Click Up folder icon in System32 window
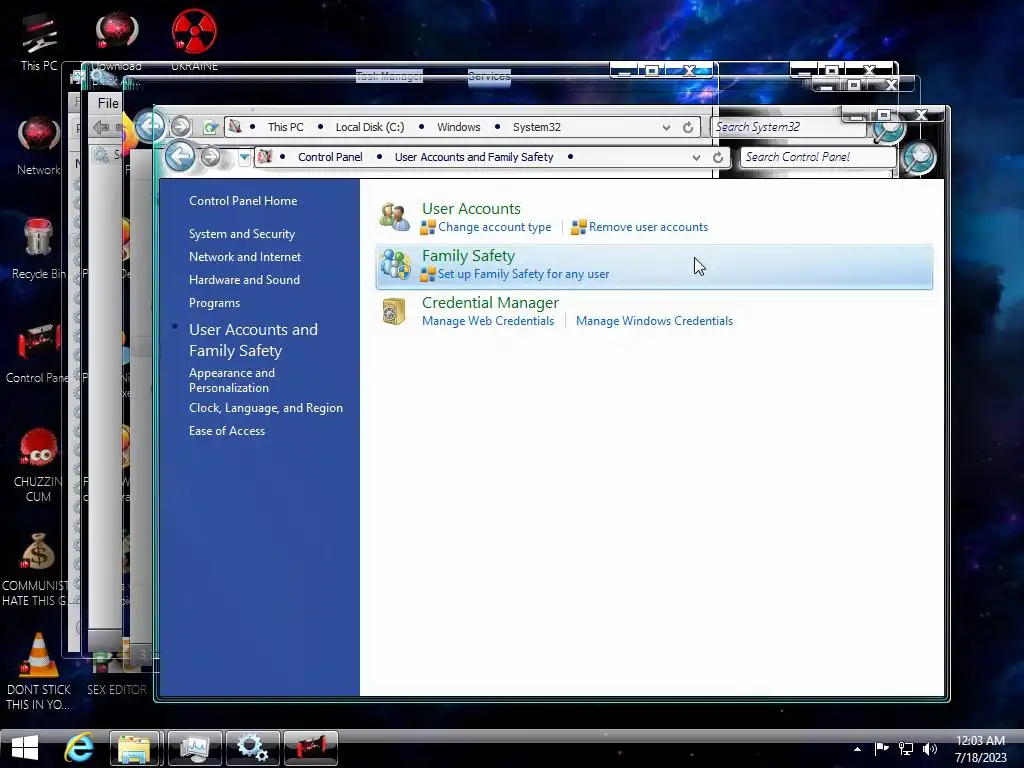The height and width of the screenshot is (768, 1024). pos(210,127)
